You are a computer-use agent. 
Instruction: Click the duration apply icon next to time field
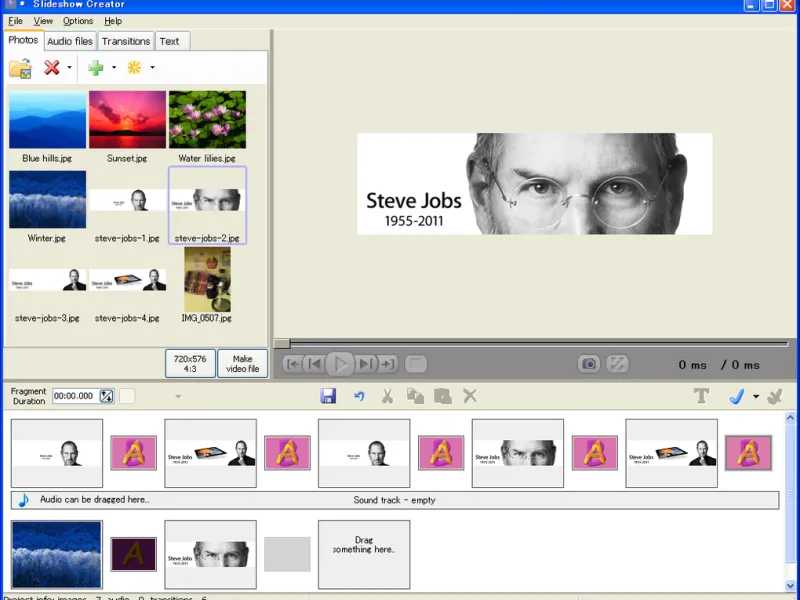(107, 396)
